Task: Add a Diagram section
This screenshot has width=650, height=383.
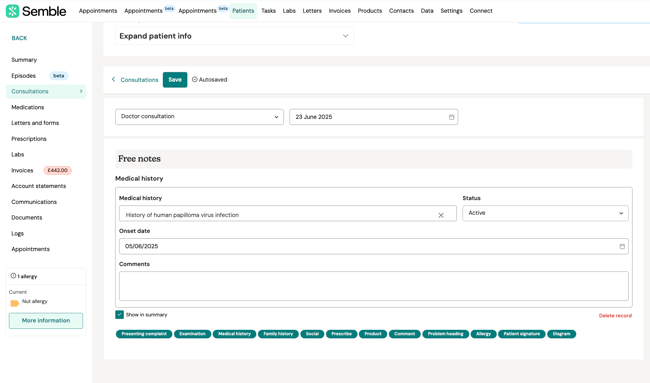Action: point(561,334)
